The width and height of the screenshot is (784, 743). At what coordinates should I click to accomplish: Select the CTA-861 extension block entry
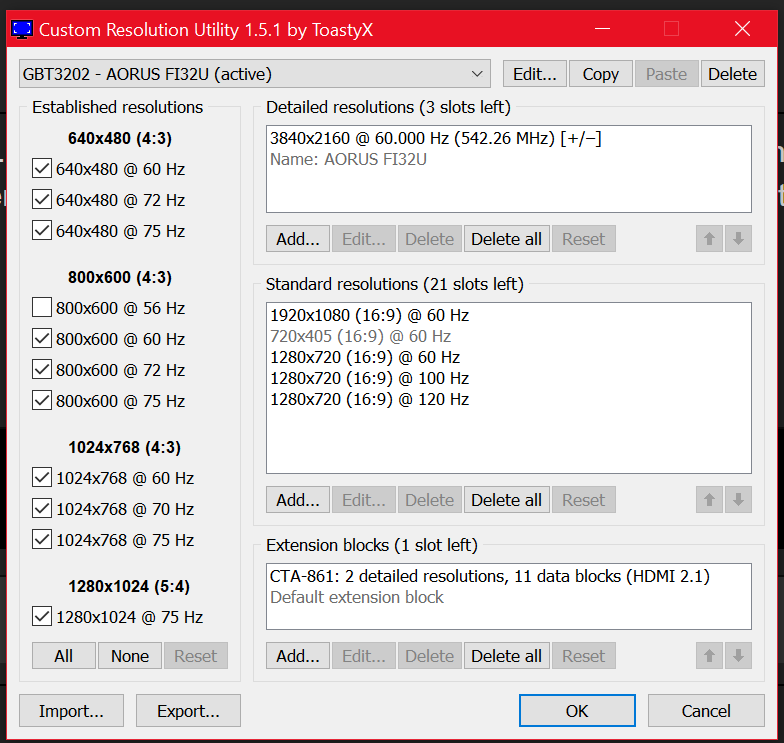coord(493,576)
